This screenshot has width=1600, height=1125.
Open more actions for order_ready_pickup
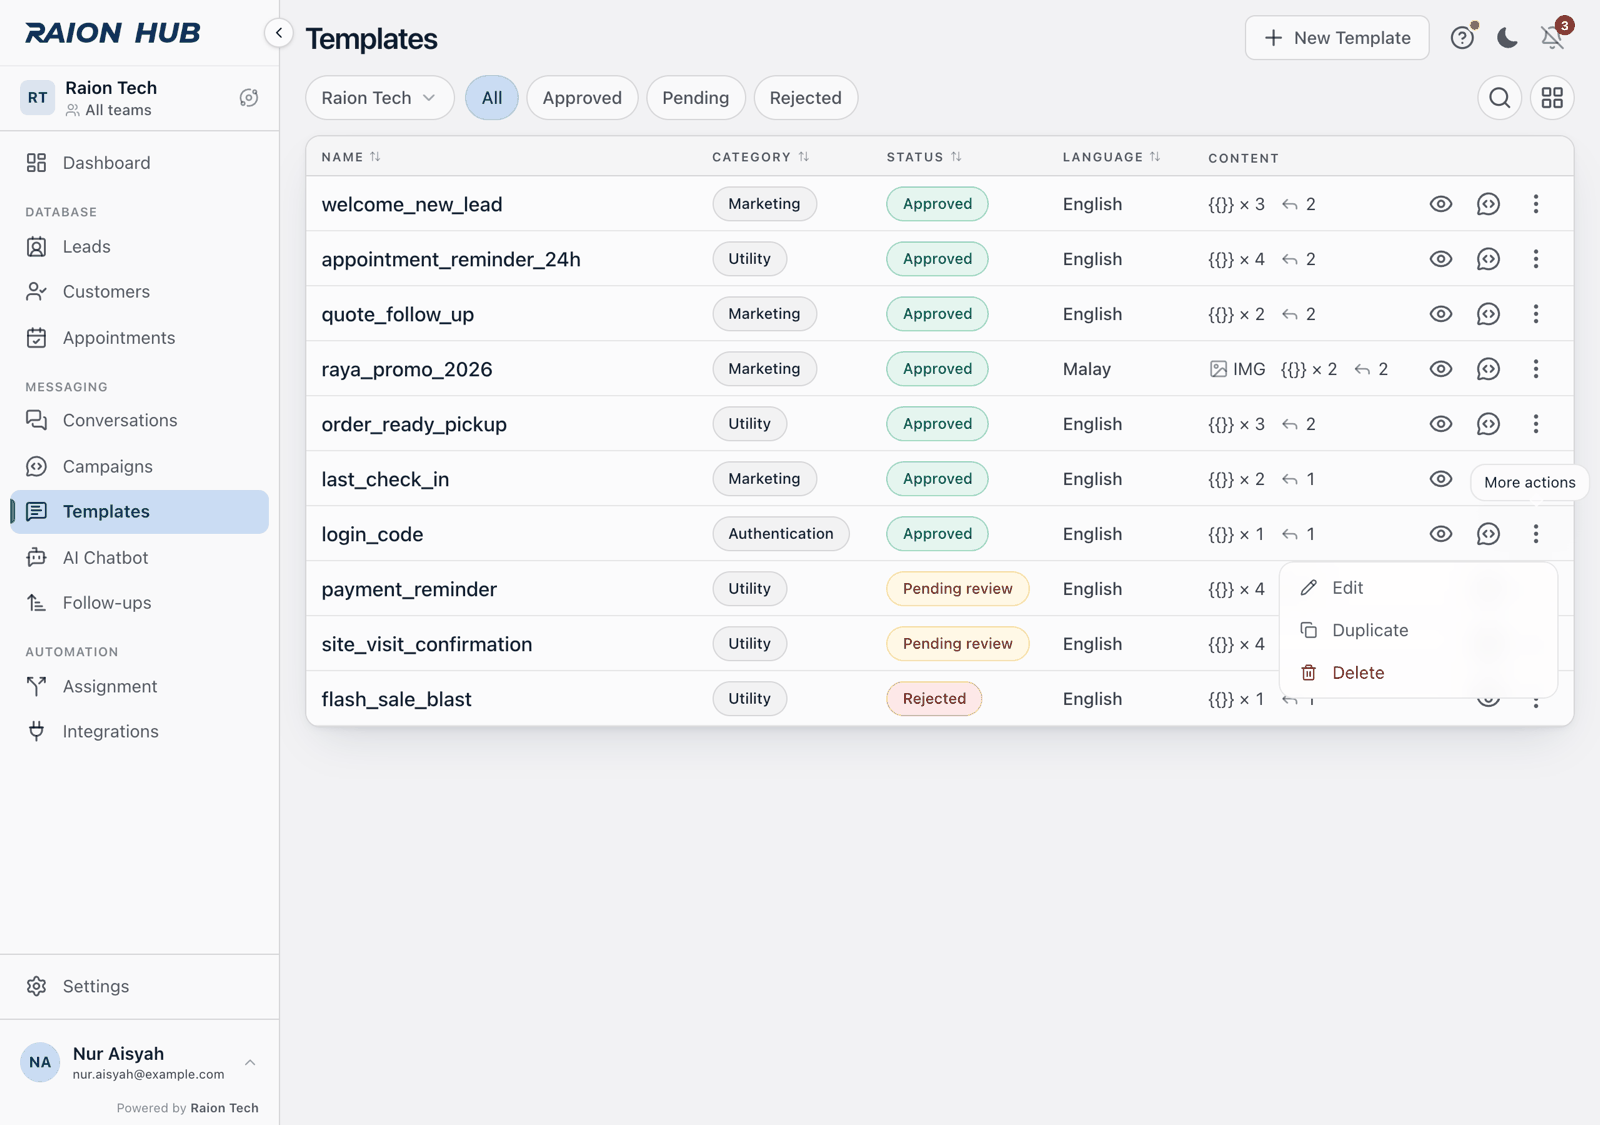coord(1536,424)
